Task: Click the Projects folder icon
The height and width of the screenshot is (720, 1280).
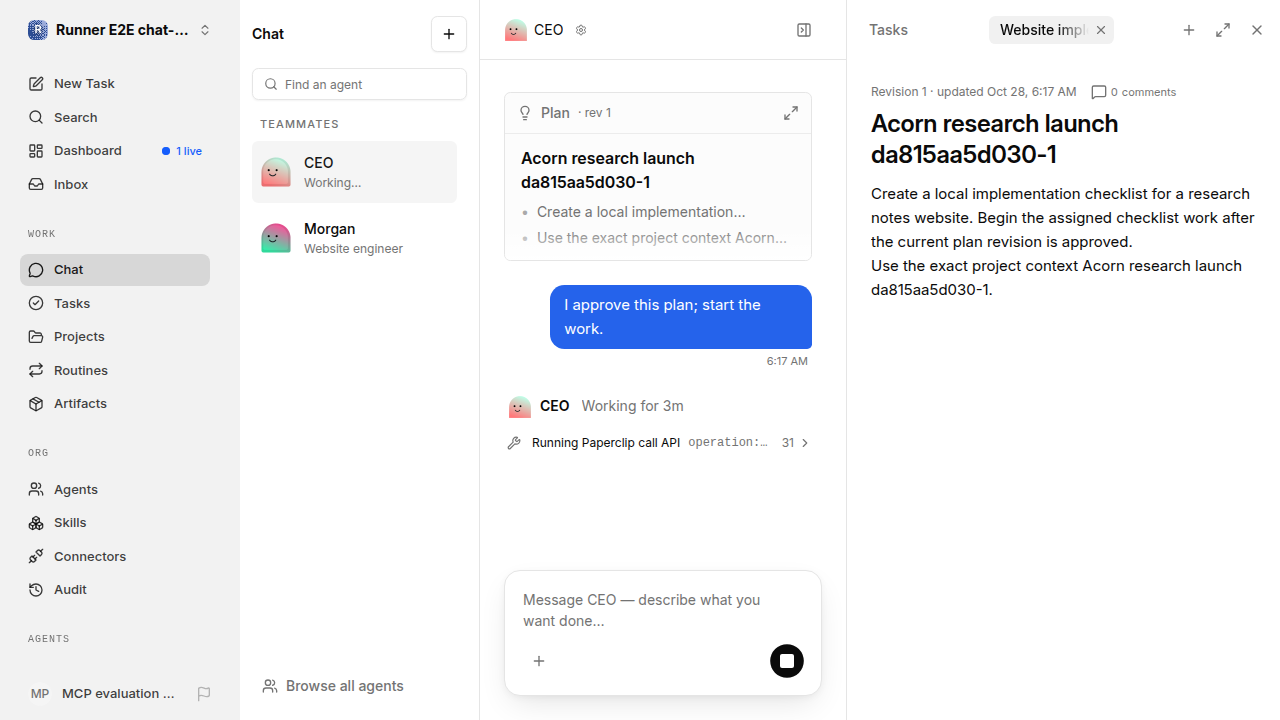Action: [36, 336]
